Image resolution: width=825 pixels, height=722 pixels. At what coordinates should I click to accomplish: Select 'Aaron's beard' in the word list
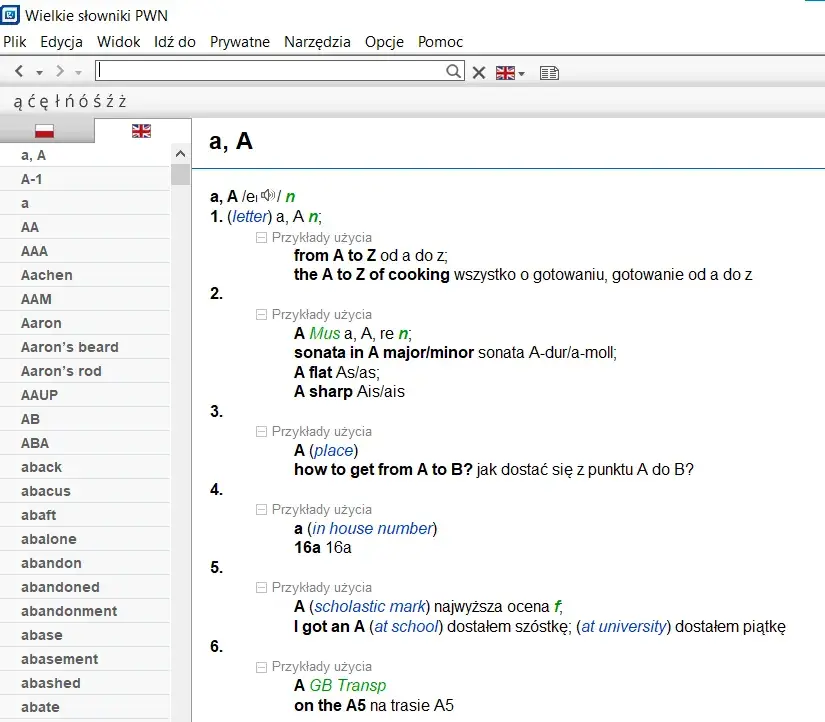tap(85, 347)
